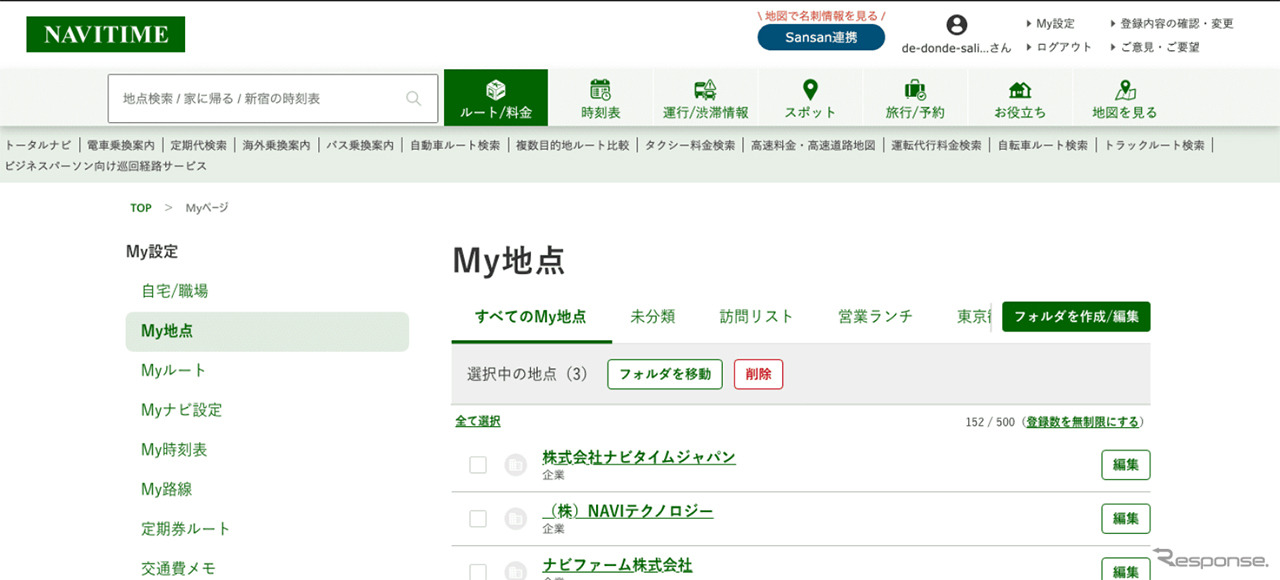Viewport: 1280px width, 580px height.
Task: Select the checkbox beside ナビファーム株式会社
Action: [477, 568]
